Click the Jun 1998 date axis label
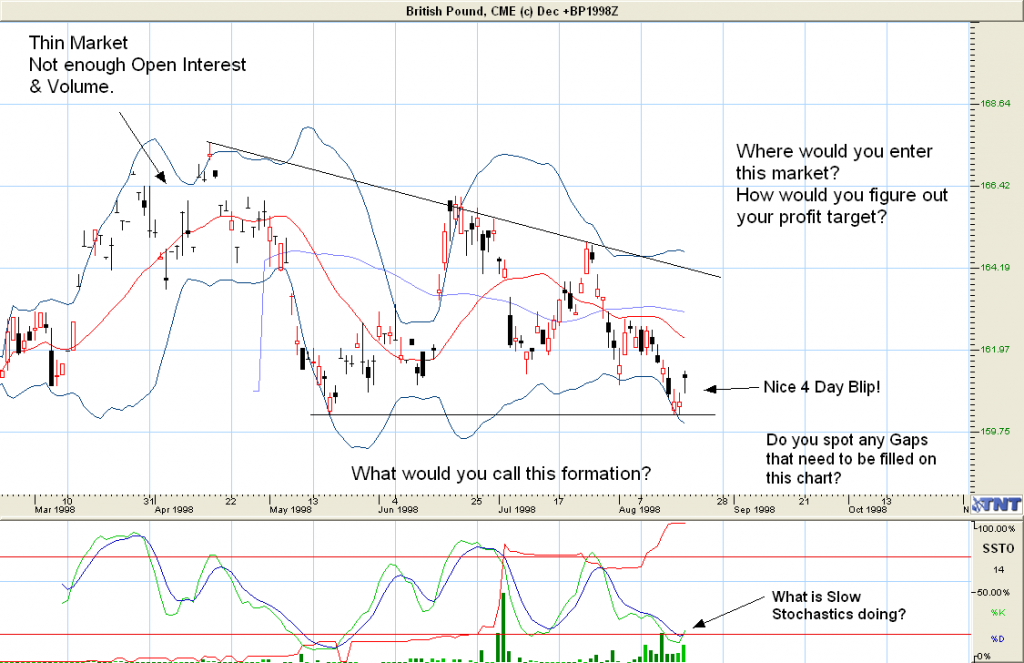Viewport: 1024px width, 663px height. pyautogui.click(x=398, y=509)
